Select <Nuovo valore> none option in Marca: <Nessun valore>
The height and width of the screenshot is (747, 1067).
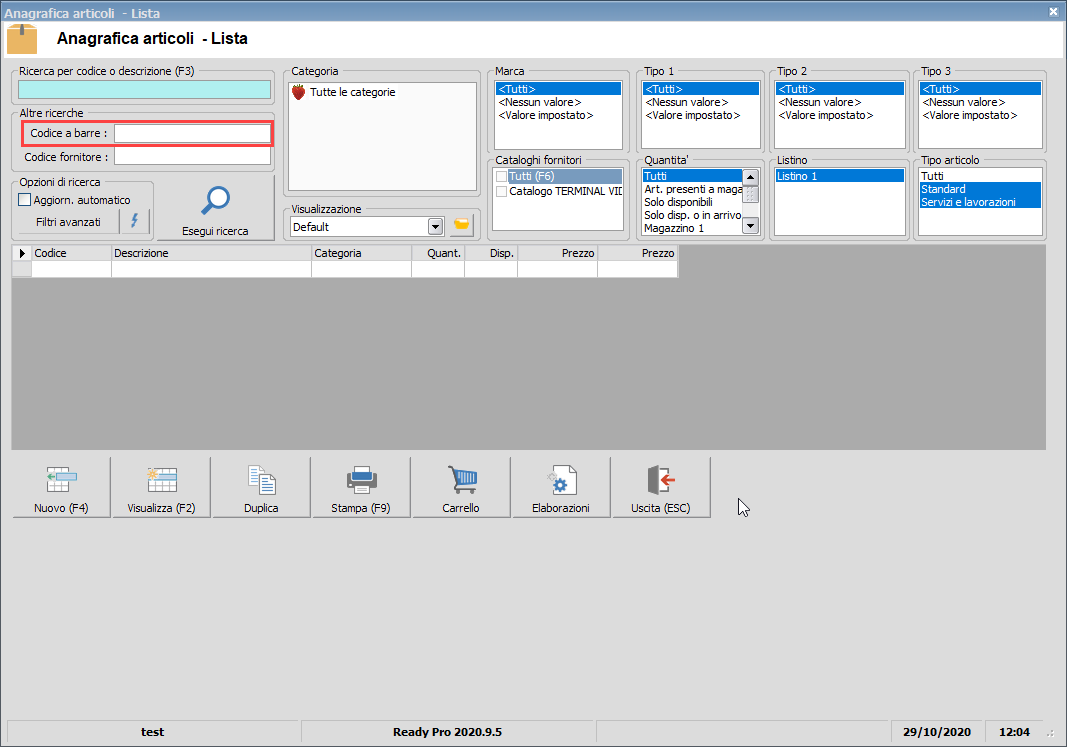558,102
